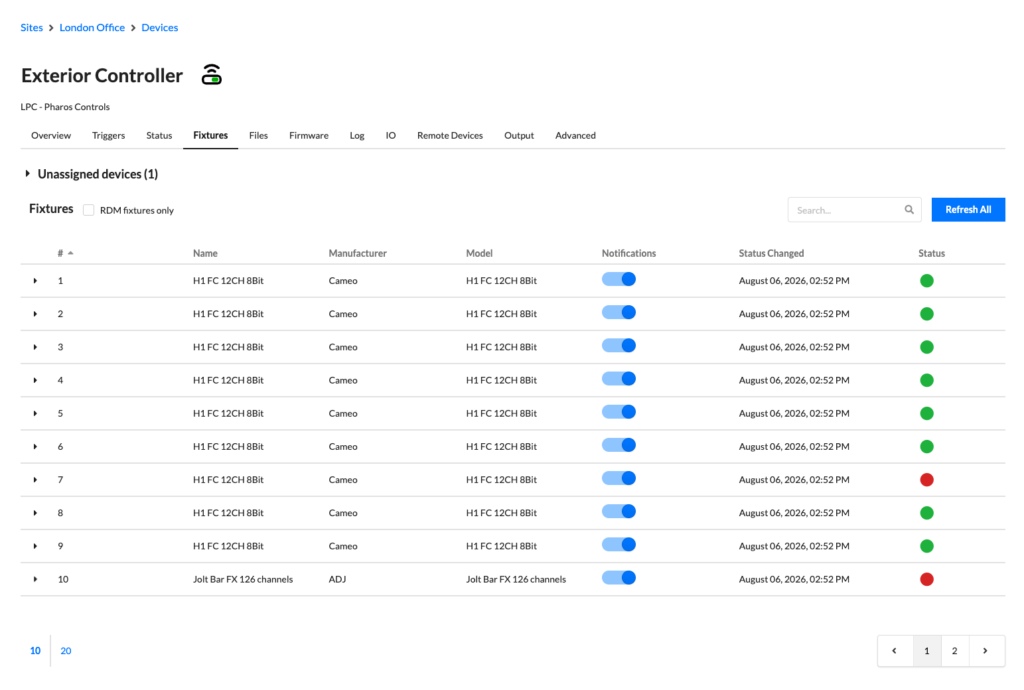The height and width of the screenshot is (690, 1024).
Task: Expand fixture row 9 details
Action: (x=35, y=546)
